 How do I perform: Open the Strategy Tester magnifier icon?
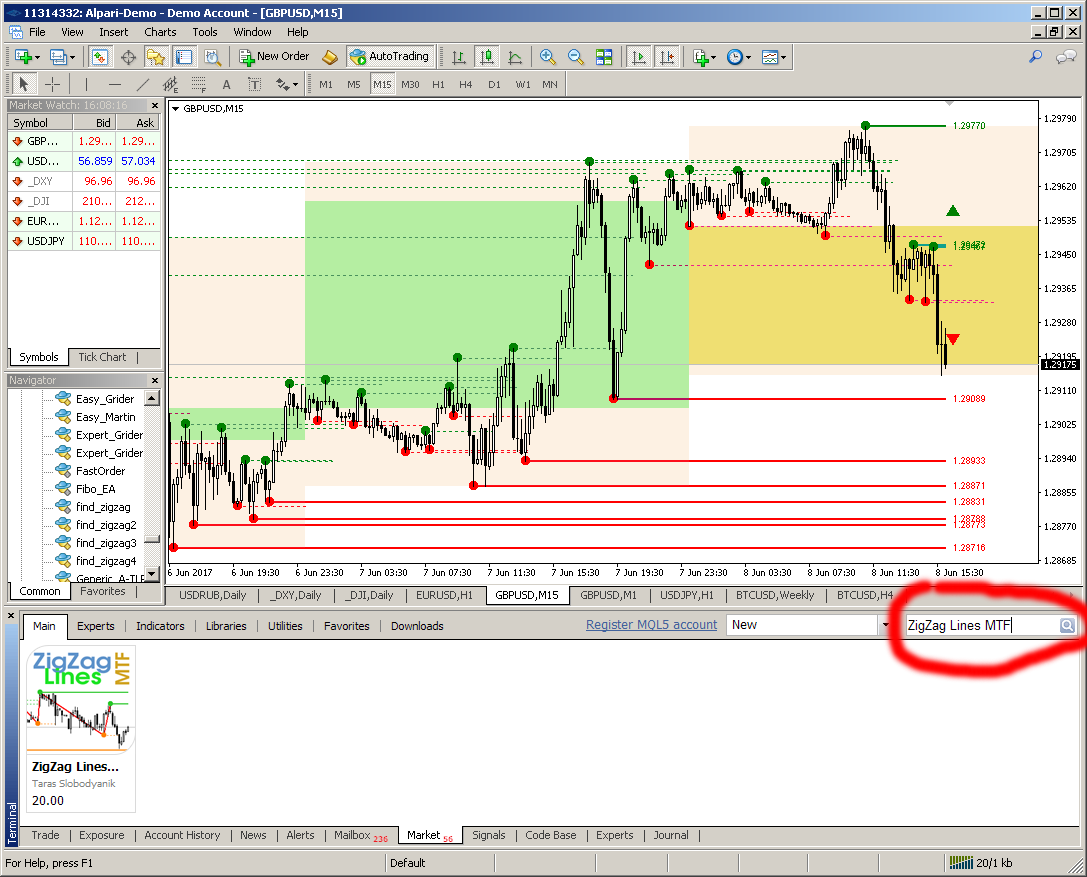click(x=212, y=57)
